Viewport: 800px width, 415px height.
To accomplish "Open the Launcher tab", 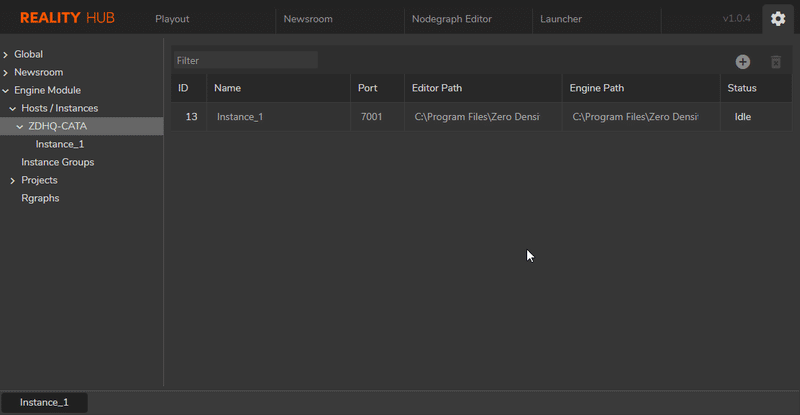I will tap(561, 19).
